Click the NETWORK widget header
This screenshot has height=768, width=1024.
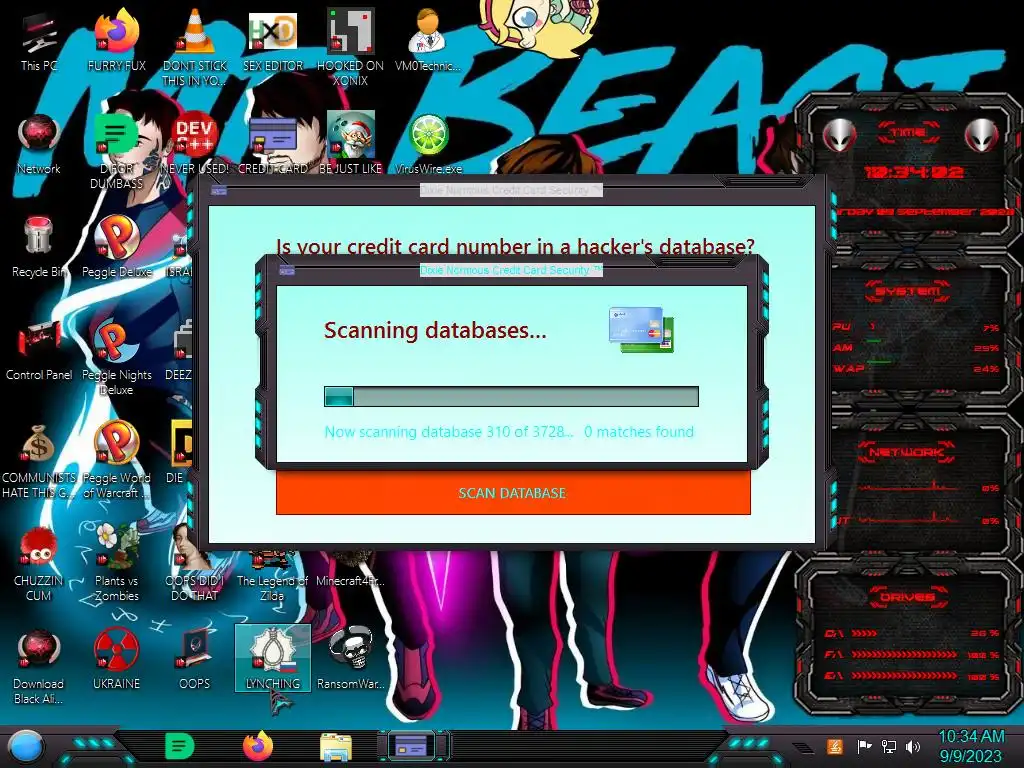(908, 452)
